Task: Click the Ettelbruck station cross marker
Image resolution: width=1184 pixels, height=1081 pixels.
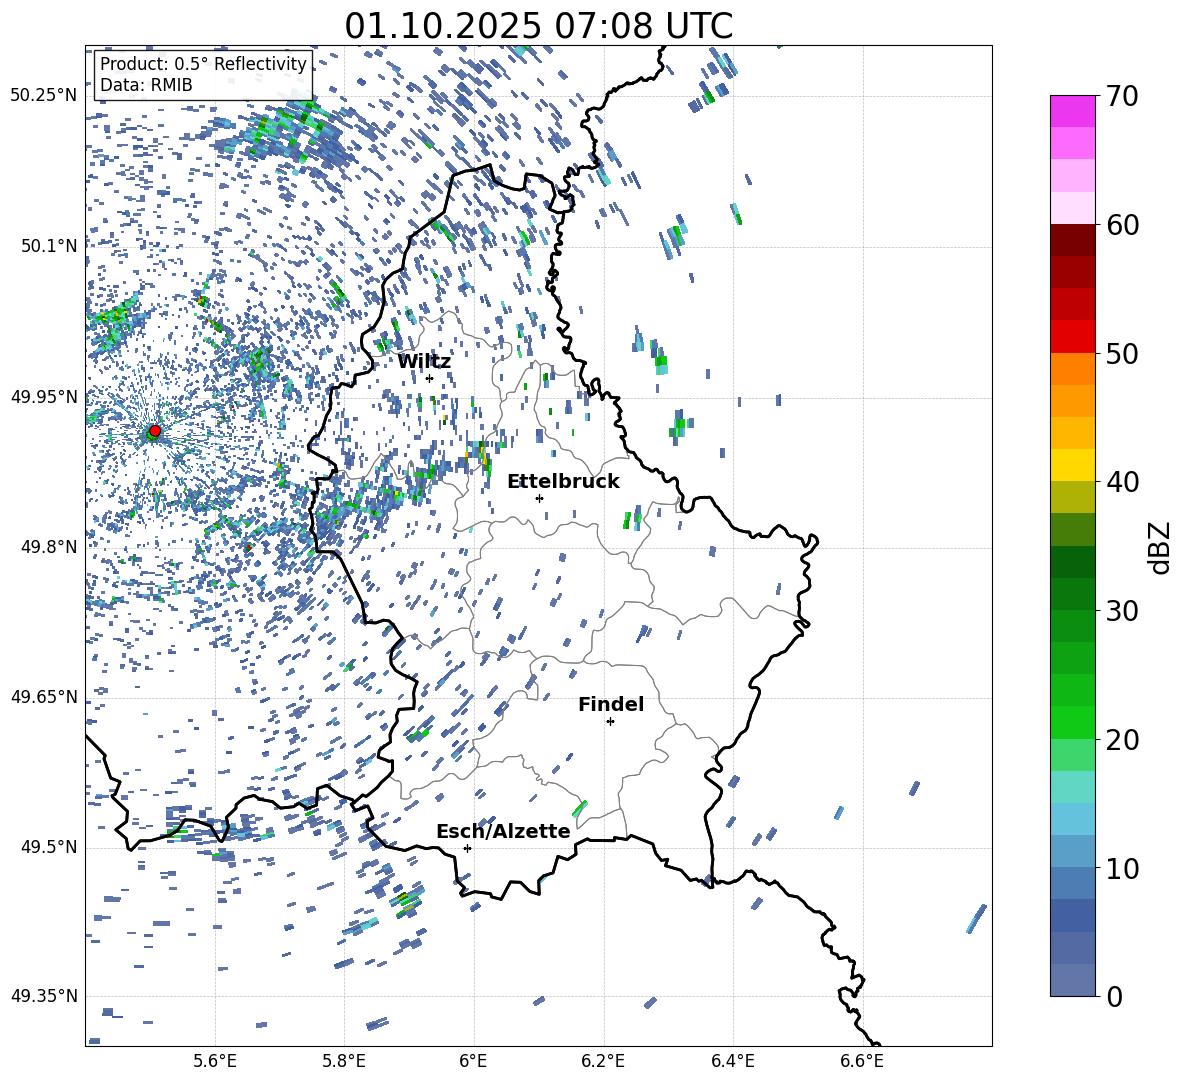Action: [539, 498]
